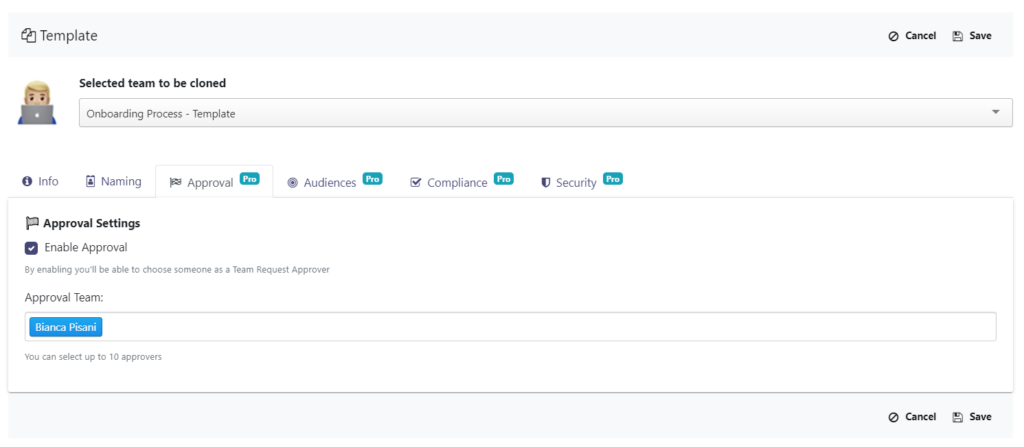Open the selected team dropdown arrow
The image size is (1024, 447).
pos(996,112)
